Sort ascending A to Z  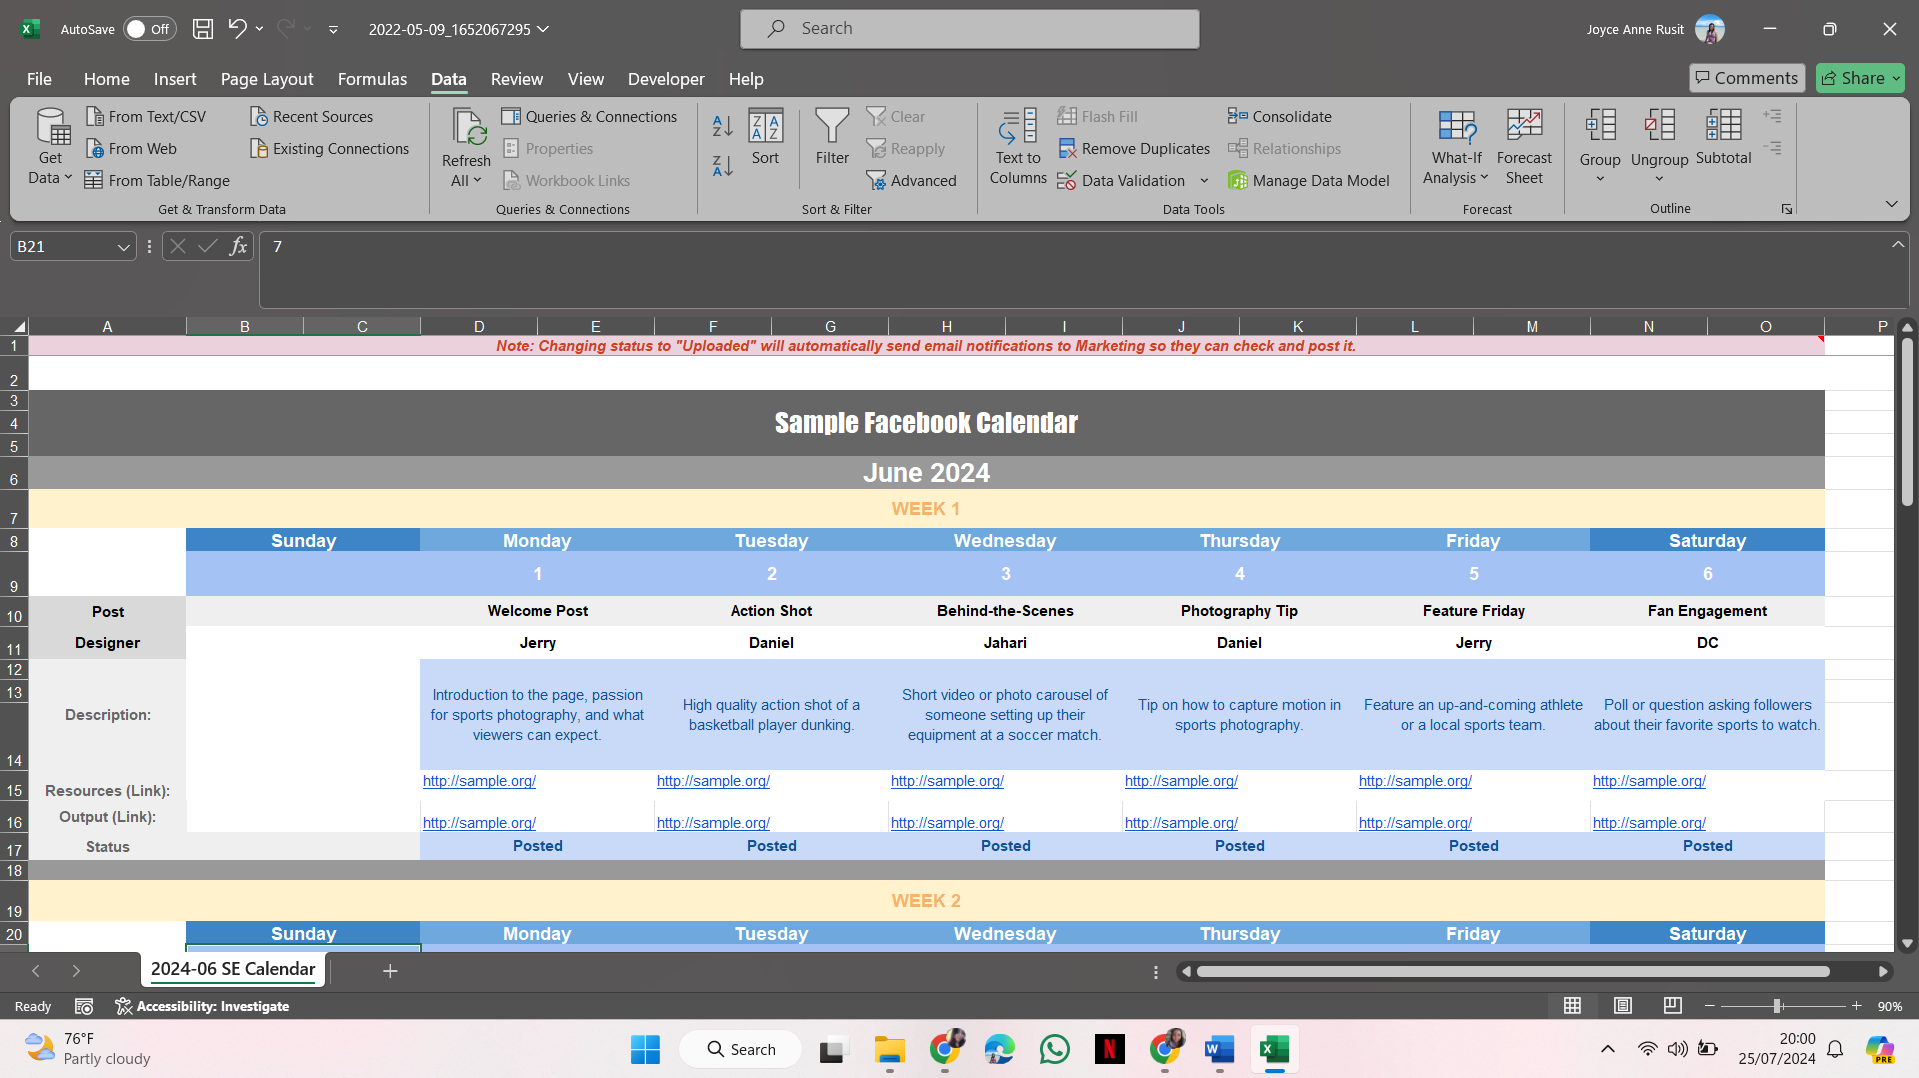coord(723,127)
